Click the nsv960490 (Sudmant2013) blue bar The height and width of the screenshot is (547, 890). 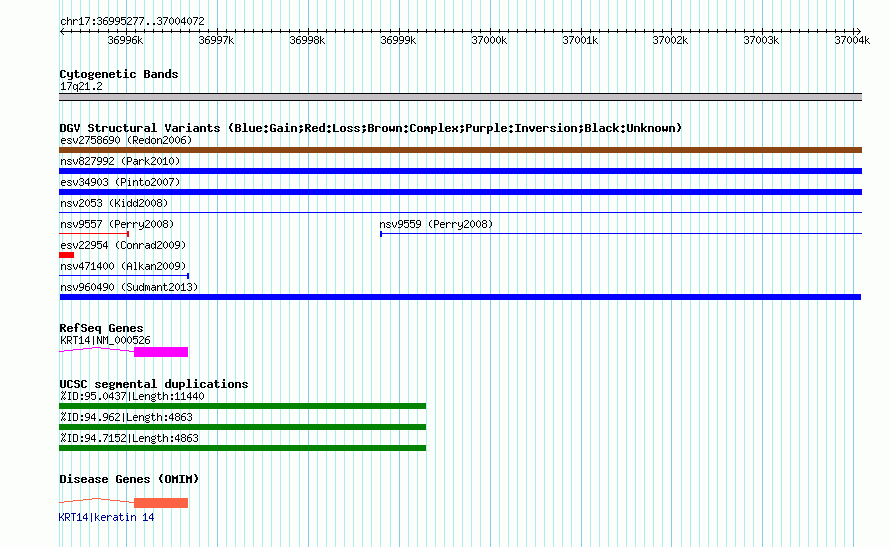460,297
